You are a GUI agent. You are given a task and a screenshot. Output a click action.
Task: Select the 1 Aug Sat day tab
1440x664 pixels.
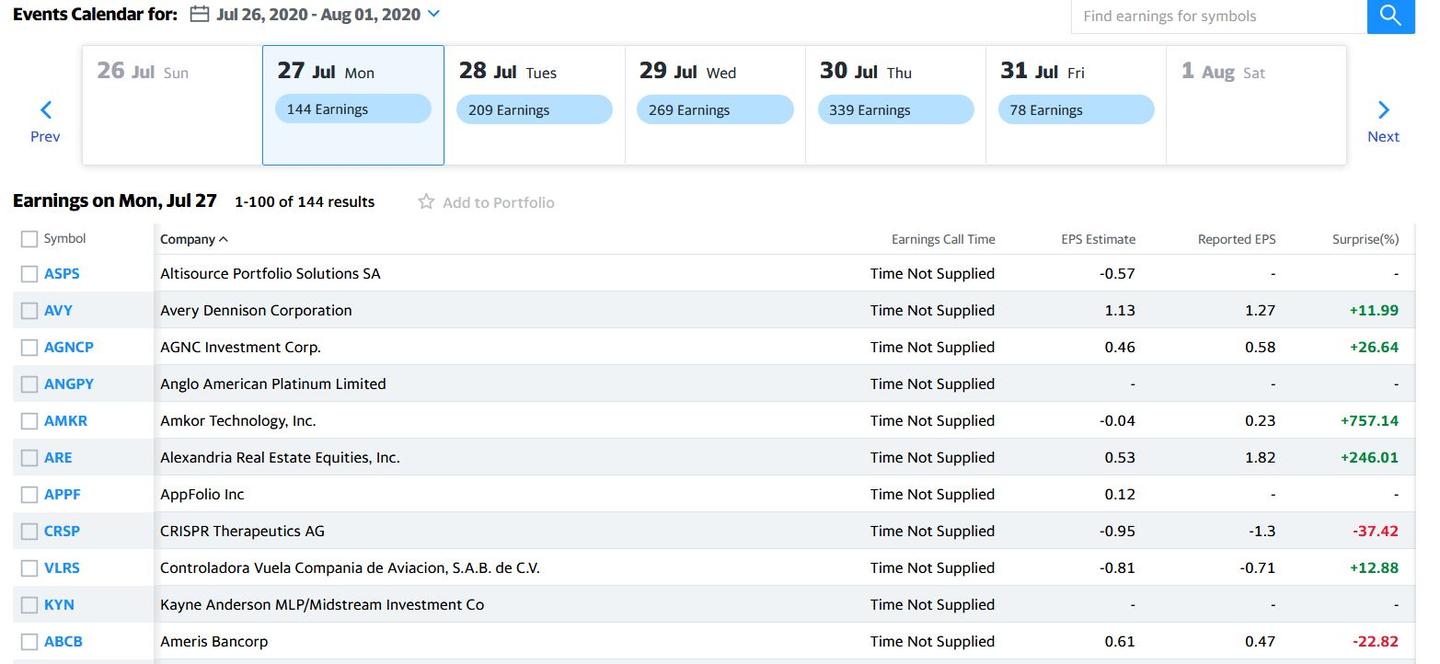[x=1256, y=105]
